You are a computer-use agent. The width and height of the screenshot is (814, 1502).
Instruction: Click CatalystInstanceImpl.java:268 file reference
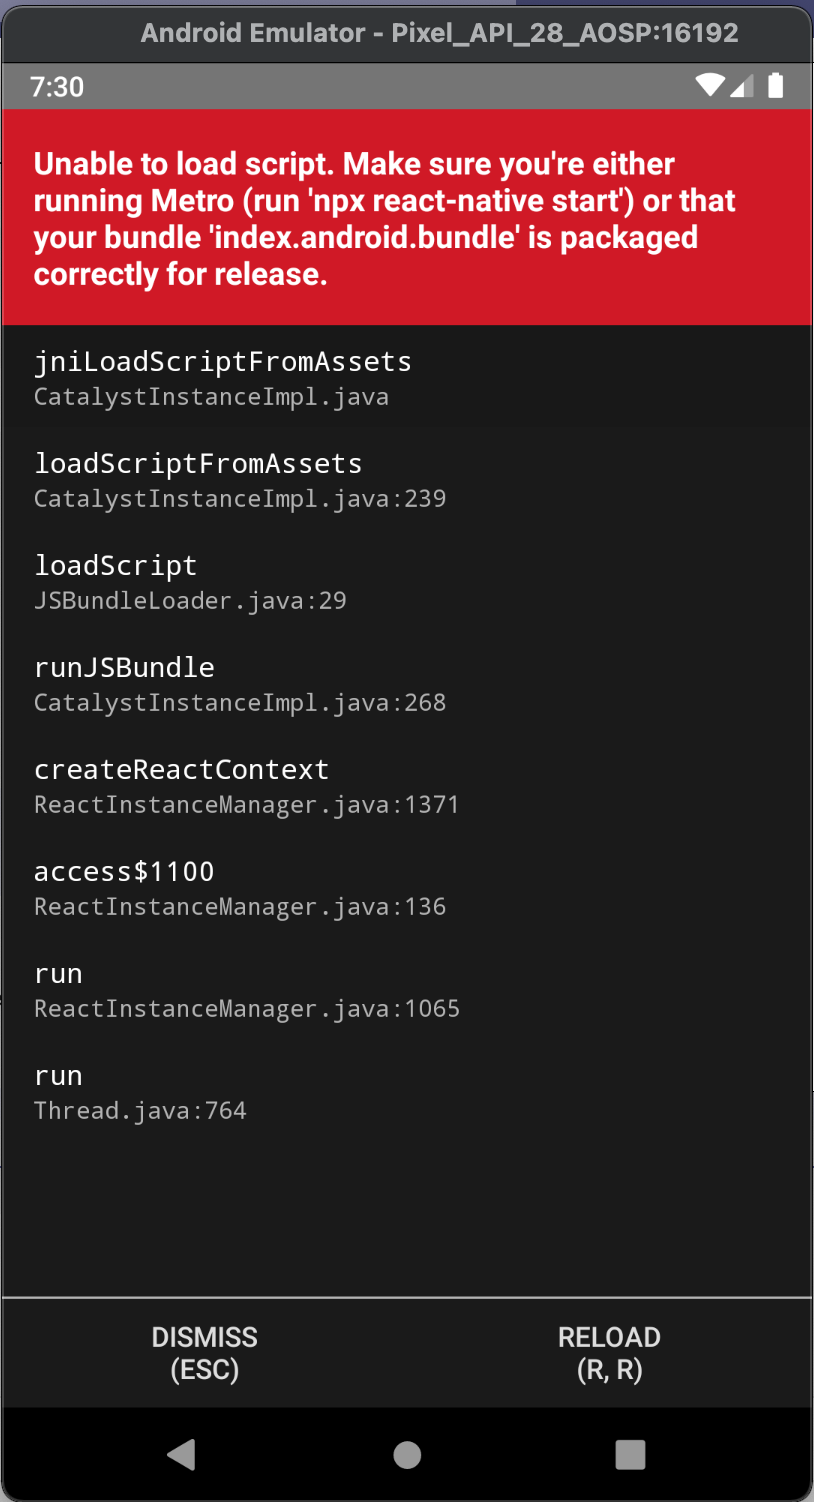(240, 703)
